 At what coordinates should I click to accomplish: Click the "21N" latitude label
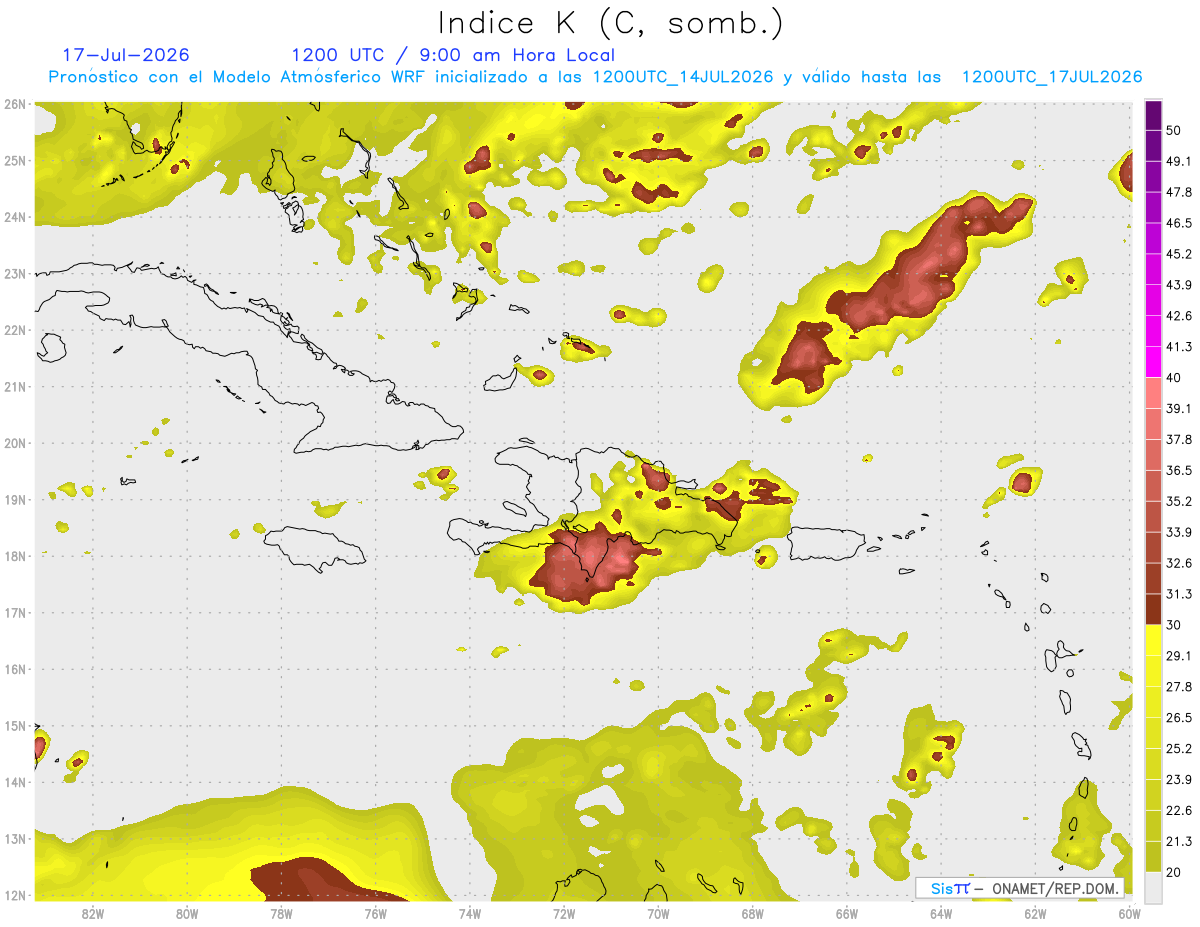[15, 386]
